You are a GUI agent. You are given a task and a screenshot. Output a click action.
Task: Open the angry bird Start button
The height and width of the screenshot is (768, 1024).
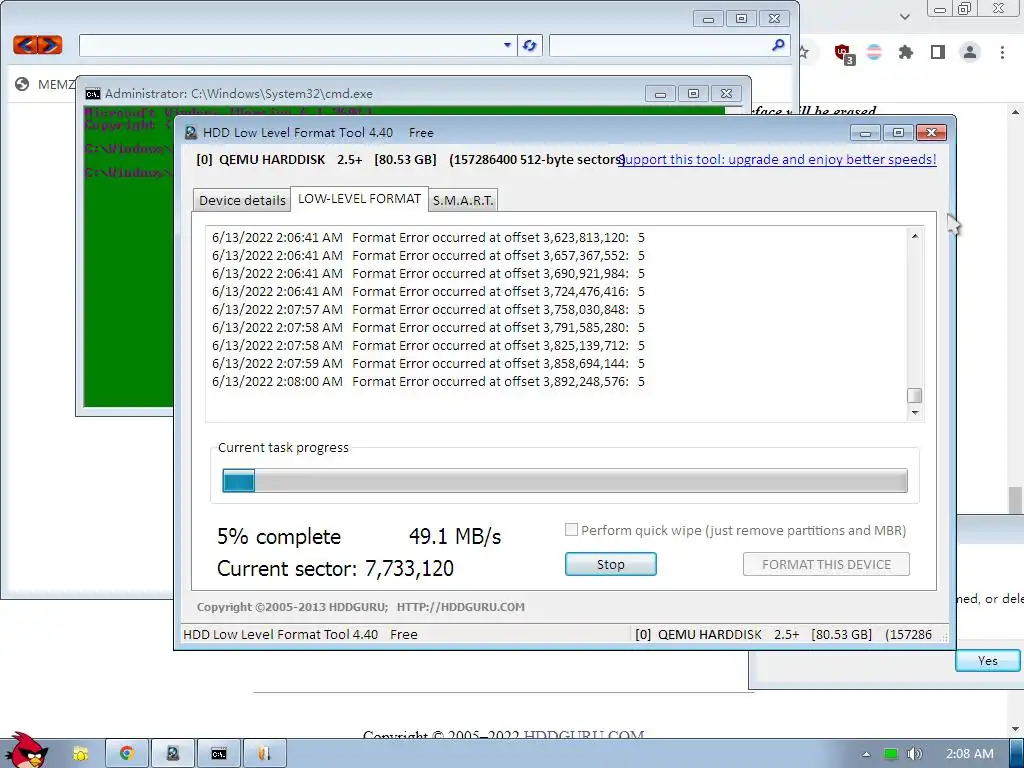(27, 751)
